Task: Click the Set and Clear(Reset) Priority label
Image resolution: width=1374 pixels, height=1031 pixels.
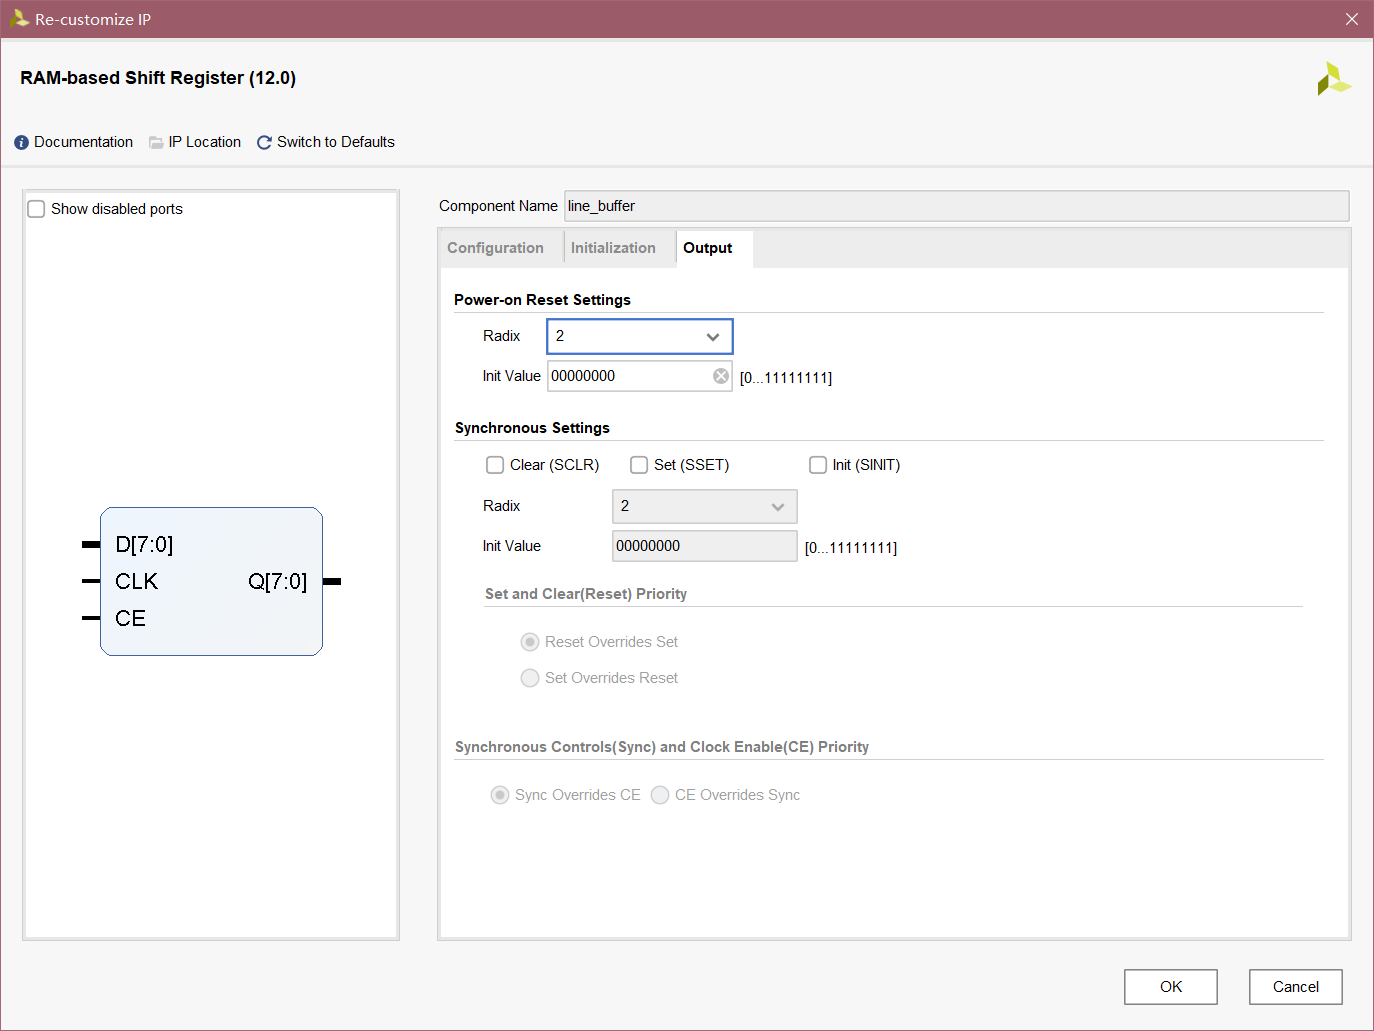Action: [586, 594]
